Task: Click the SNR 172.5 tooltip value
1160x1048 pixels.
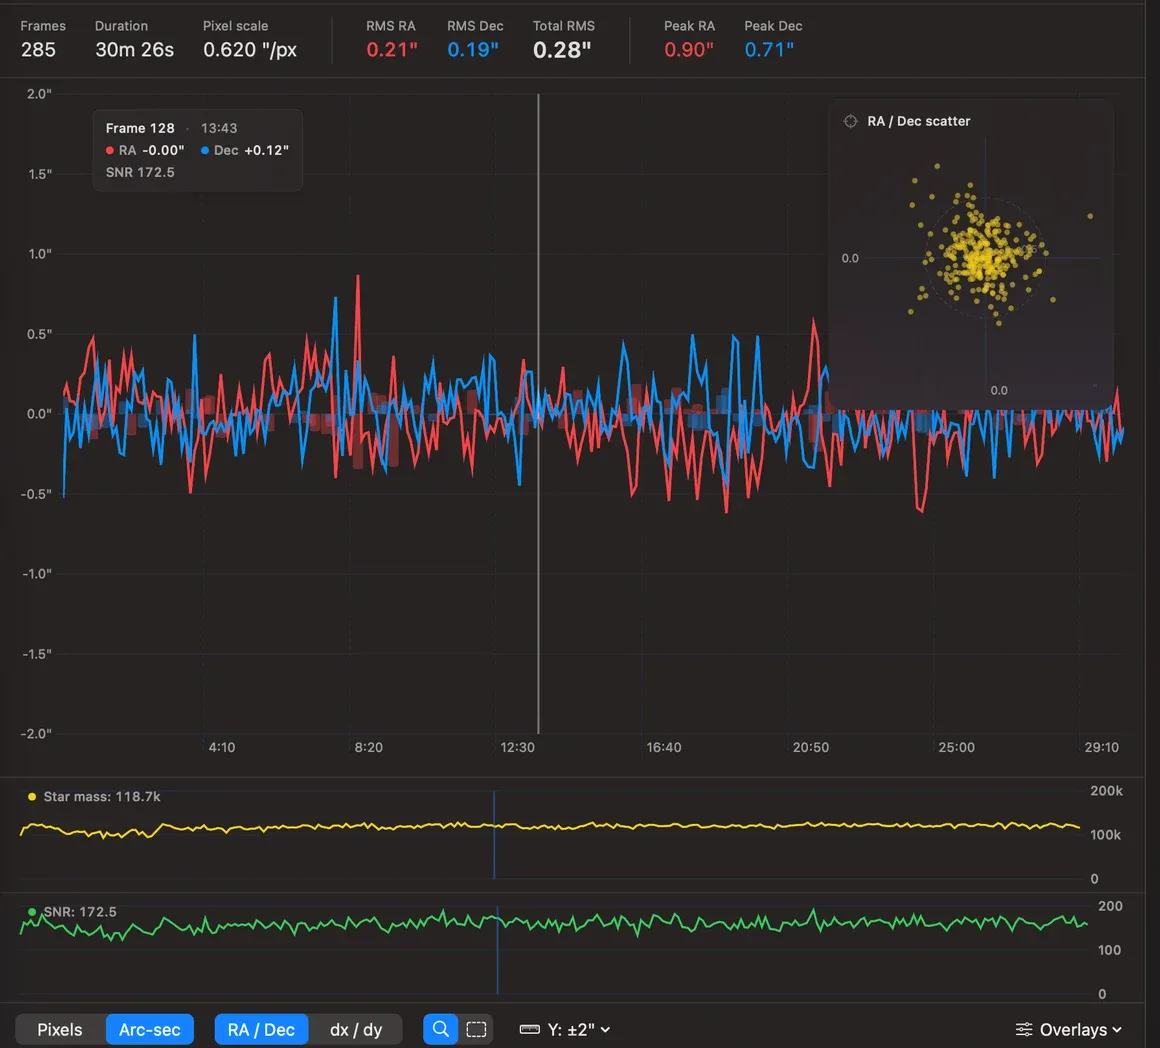Action: point(140,172)
